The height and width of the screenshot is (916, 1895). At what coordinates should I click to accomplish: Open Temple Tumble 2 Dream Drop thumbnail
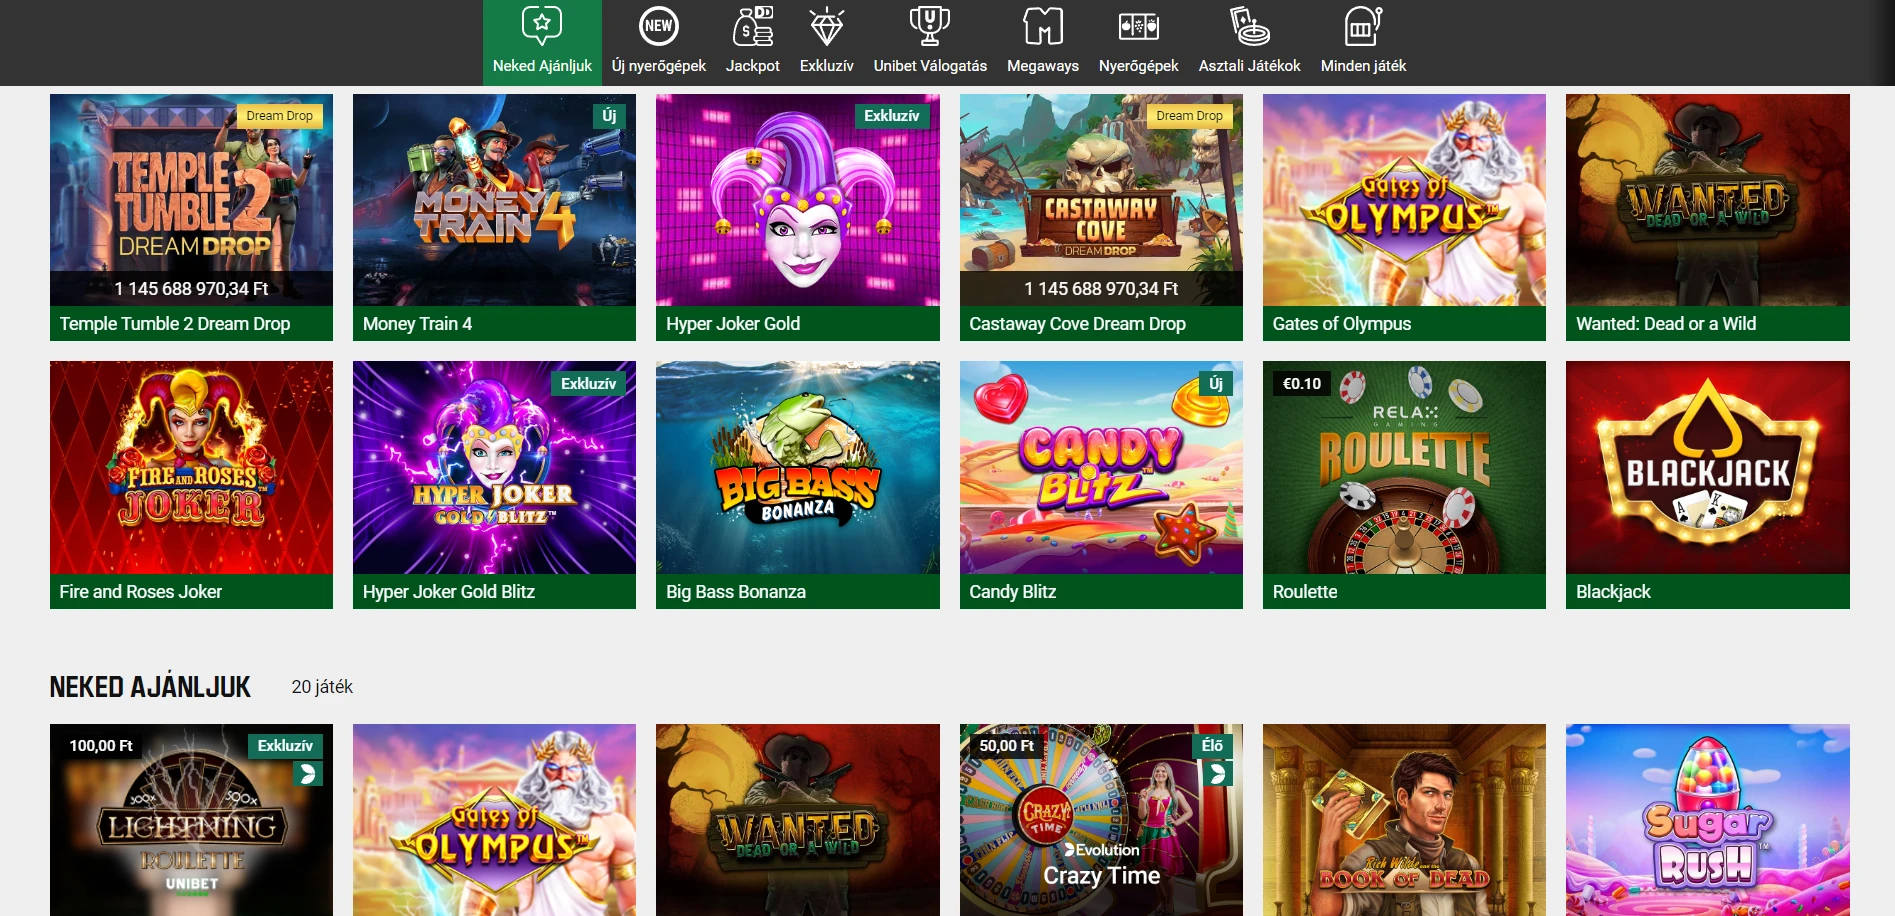[x=191, y=200]
